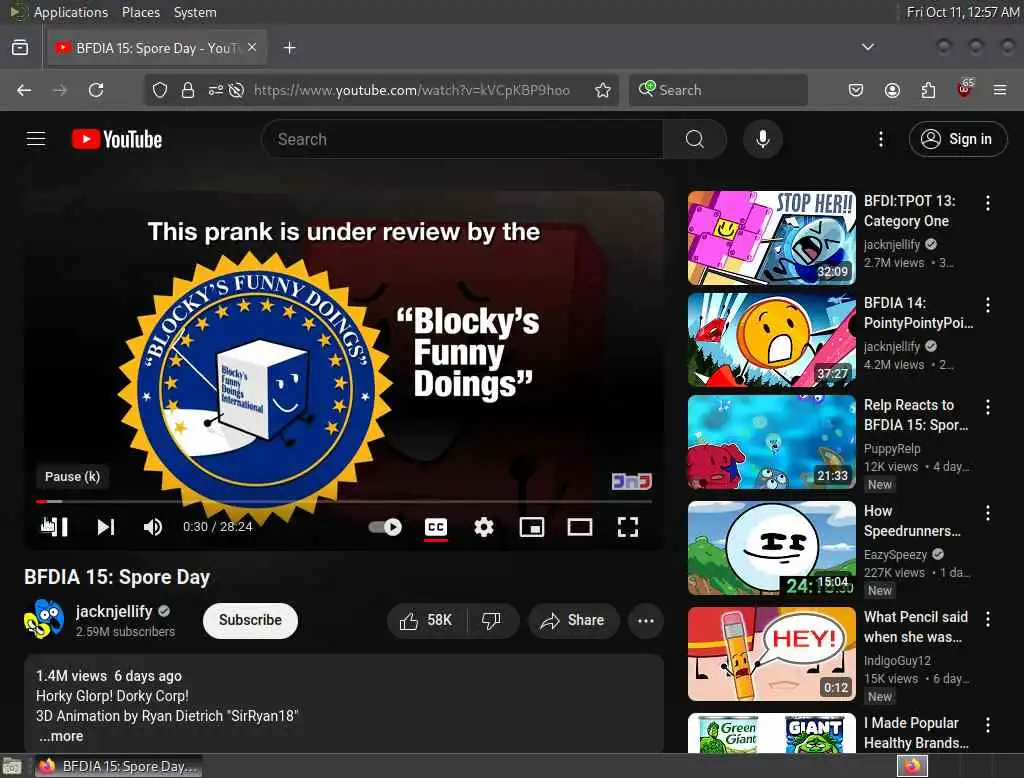This screenshot has height=778, width=1024.
Task: List all tabs chevron dropdown
Action: [x=868, y=47]
